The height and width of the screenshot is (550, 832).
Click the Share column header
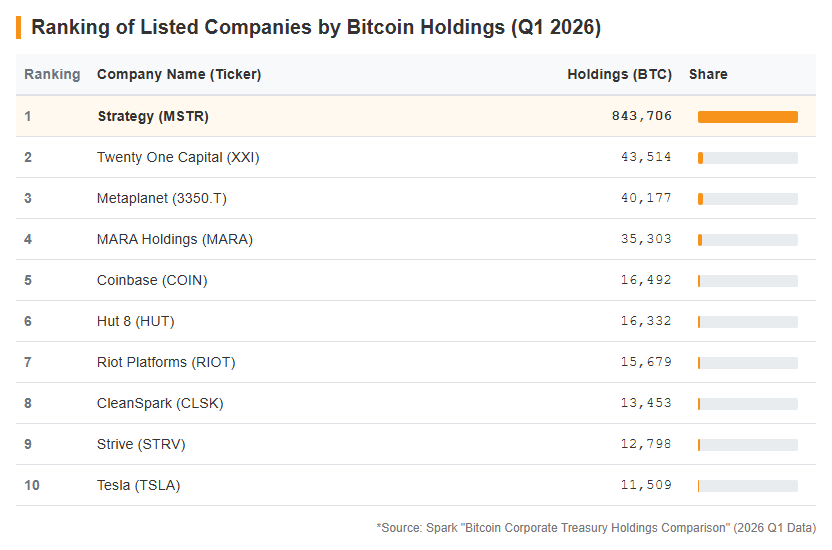[708, 74]
